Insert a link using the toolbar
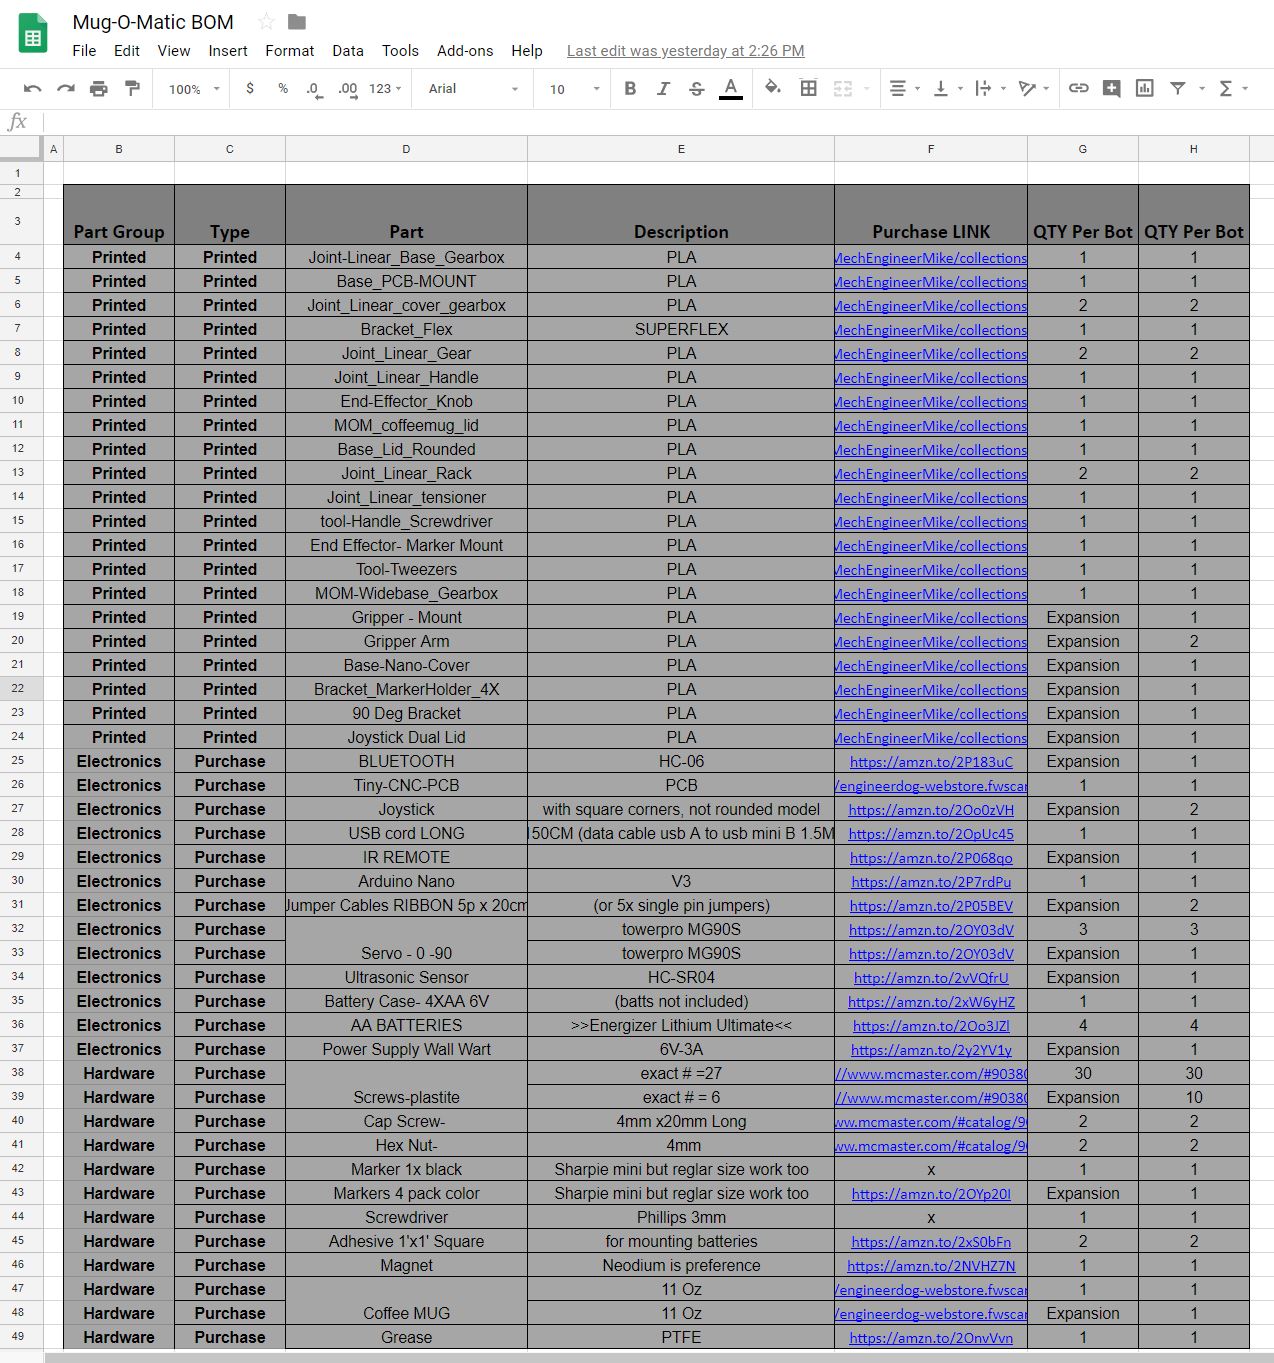The image size is (1274, 1363). point(1078,89)
